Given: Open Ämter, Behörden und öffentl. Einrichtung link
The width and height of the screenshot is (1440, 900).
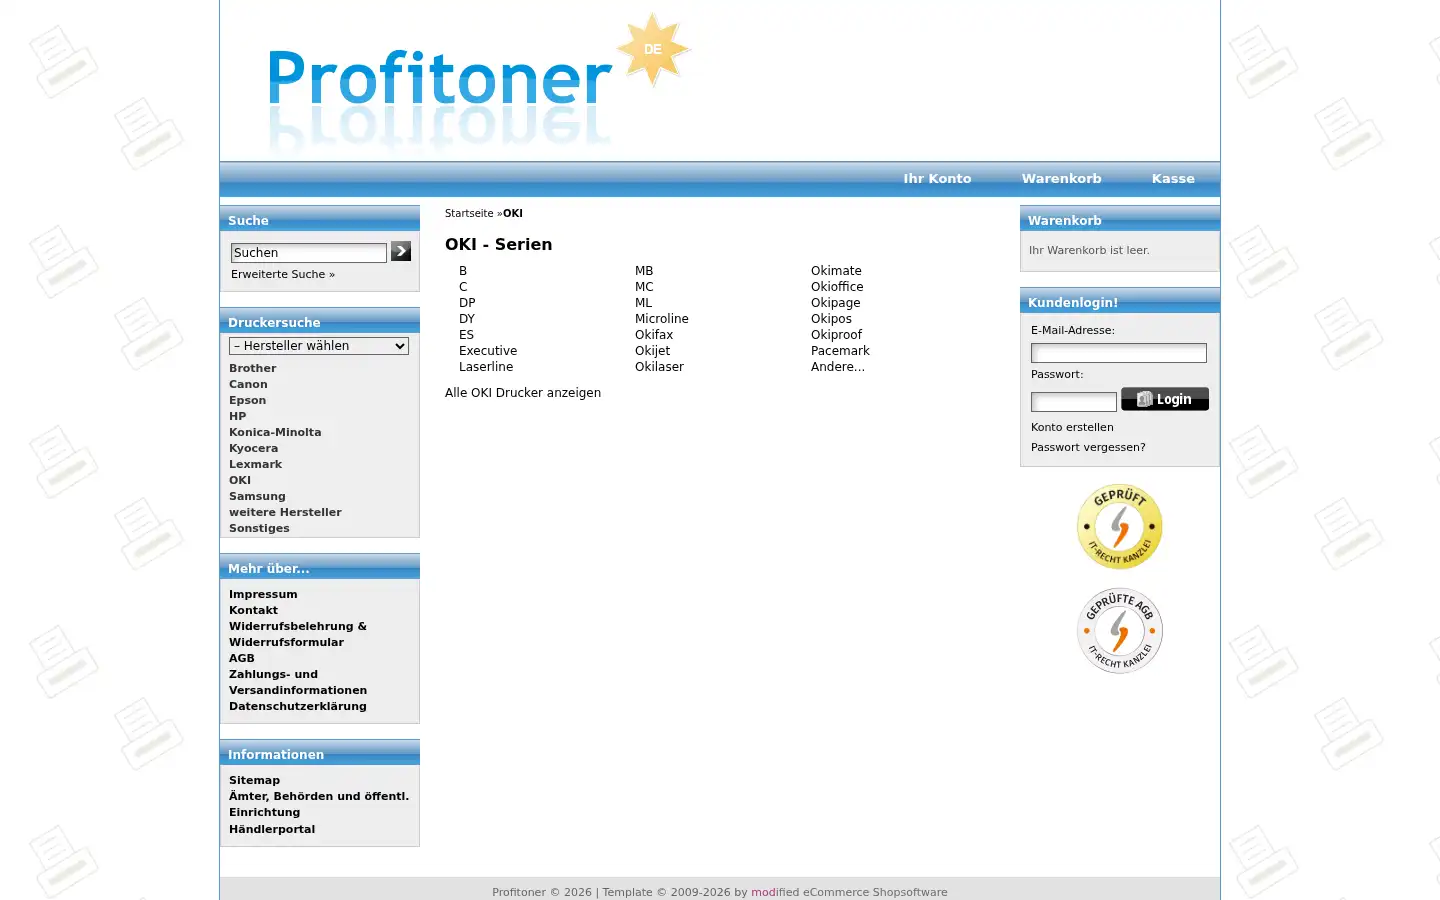Looking at the screenshot, I should tap(319, 804).
